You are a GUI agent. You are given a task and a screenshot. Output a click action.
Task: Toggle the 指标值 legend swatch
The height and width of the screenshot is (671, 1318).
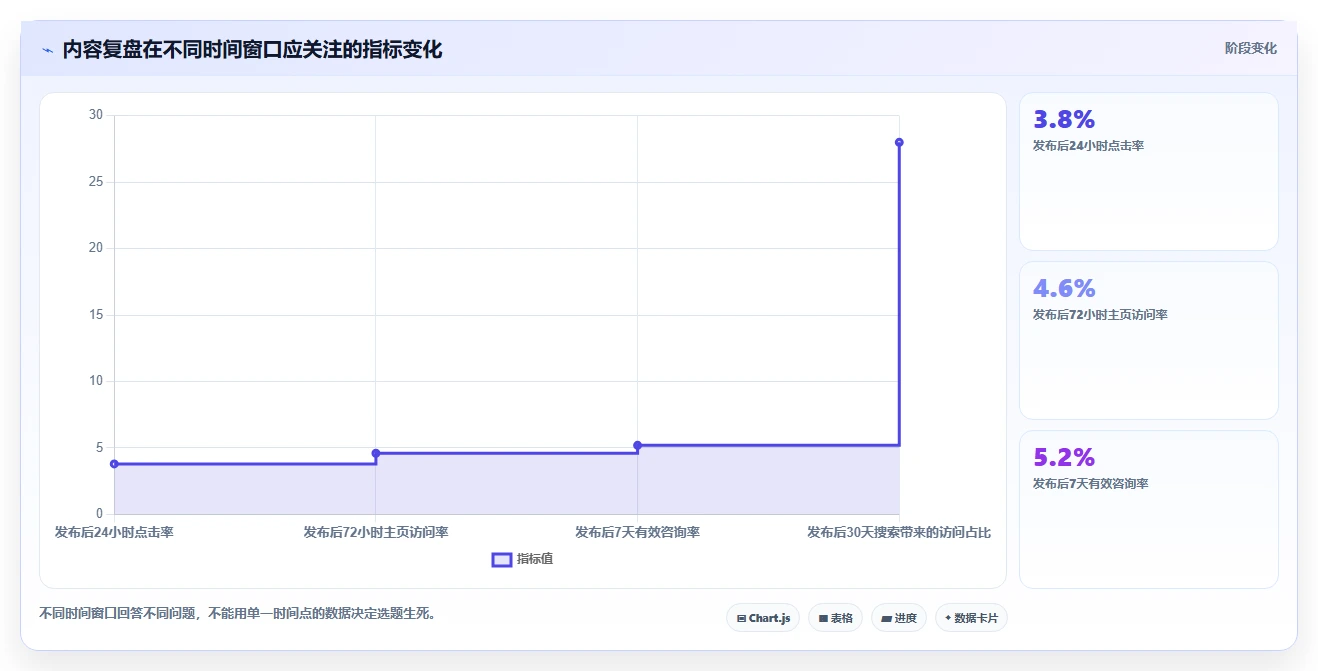(502, 559)
